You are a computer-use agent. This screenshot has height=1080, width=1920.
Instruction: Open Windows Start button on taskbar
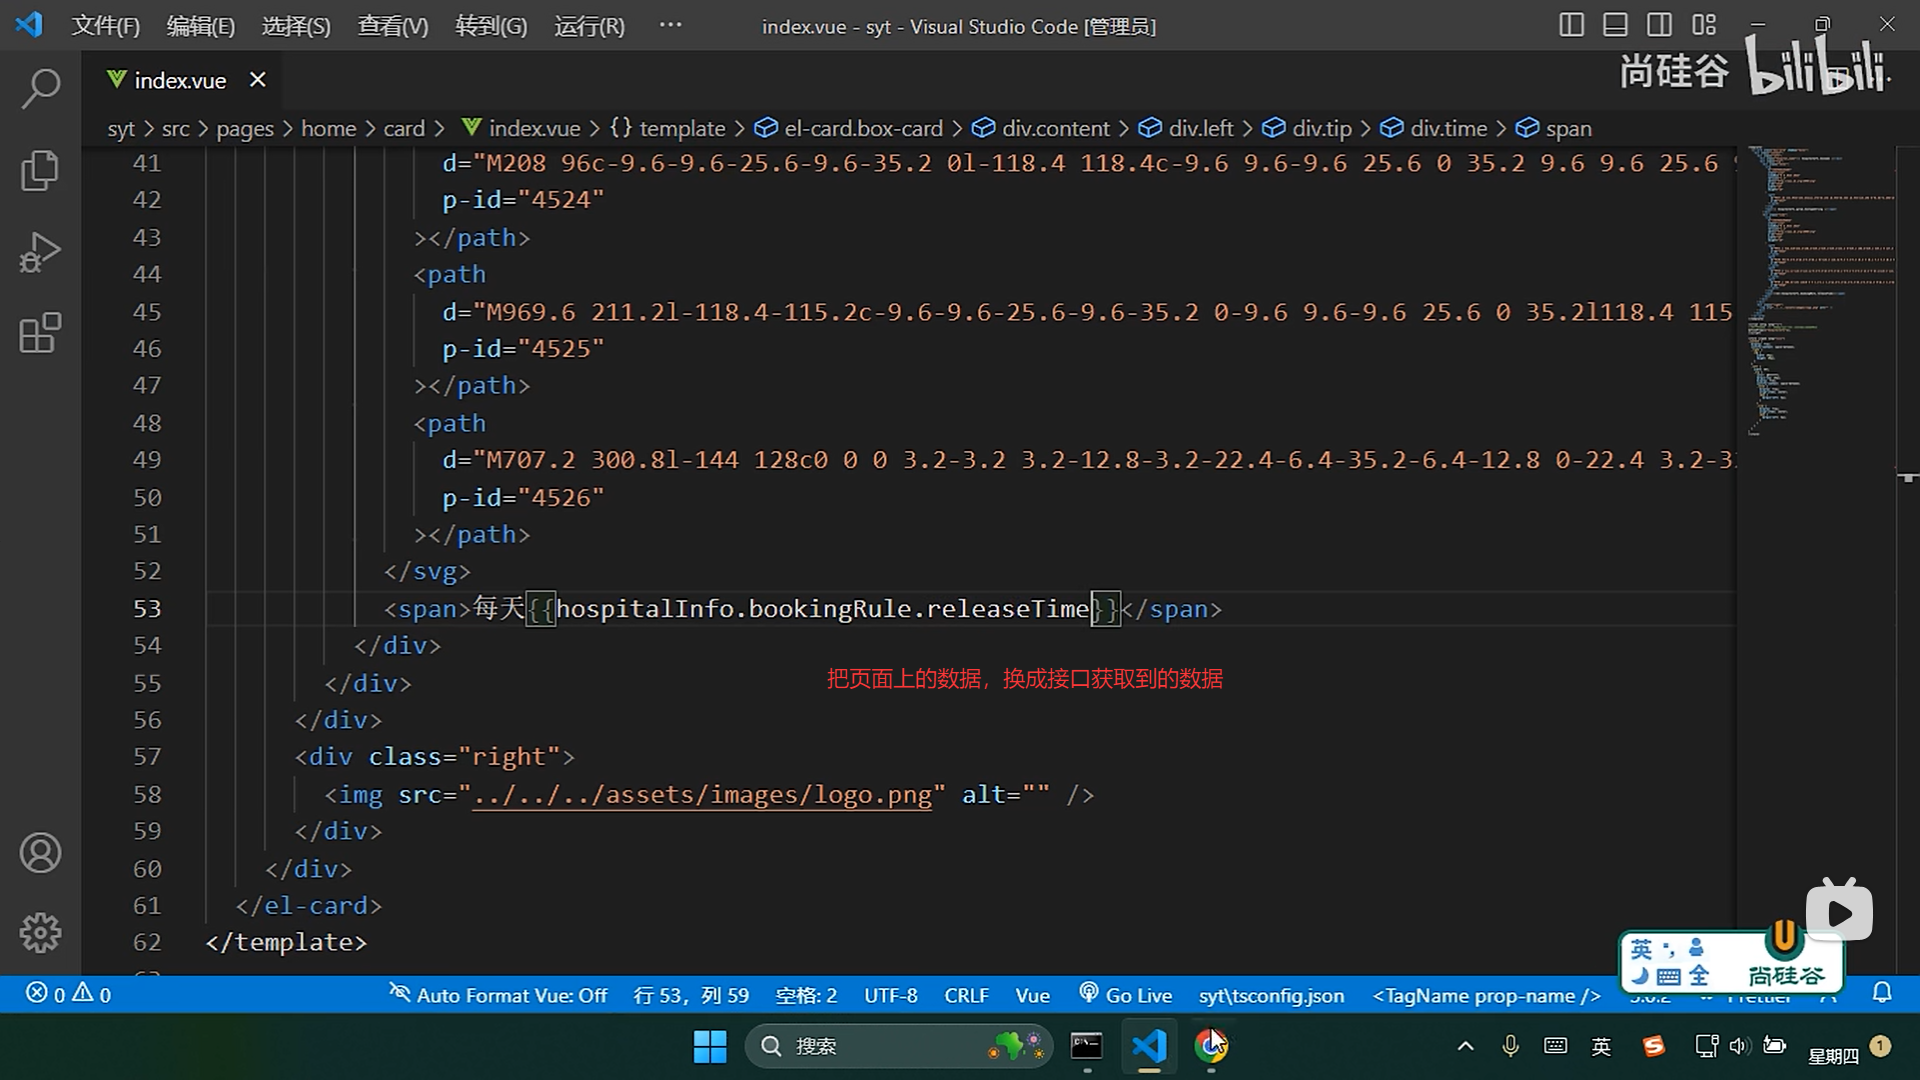click(x=710, y=1047)
